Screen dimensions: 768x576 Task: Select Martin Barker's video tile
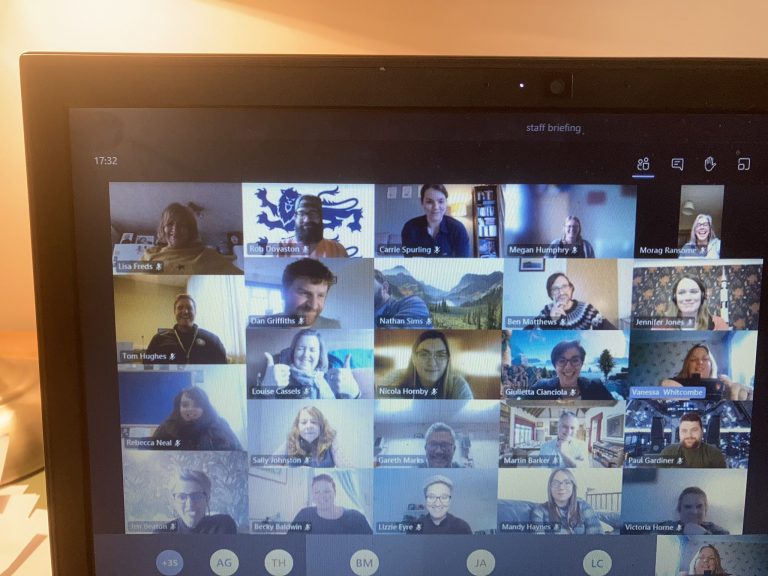[x=562, y=434]
